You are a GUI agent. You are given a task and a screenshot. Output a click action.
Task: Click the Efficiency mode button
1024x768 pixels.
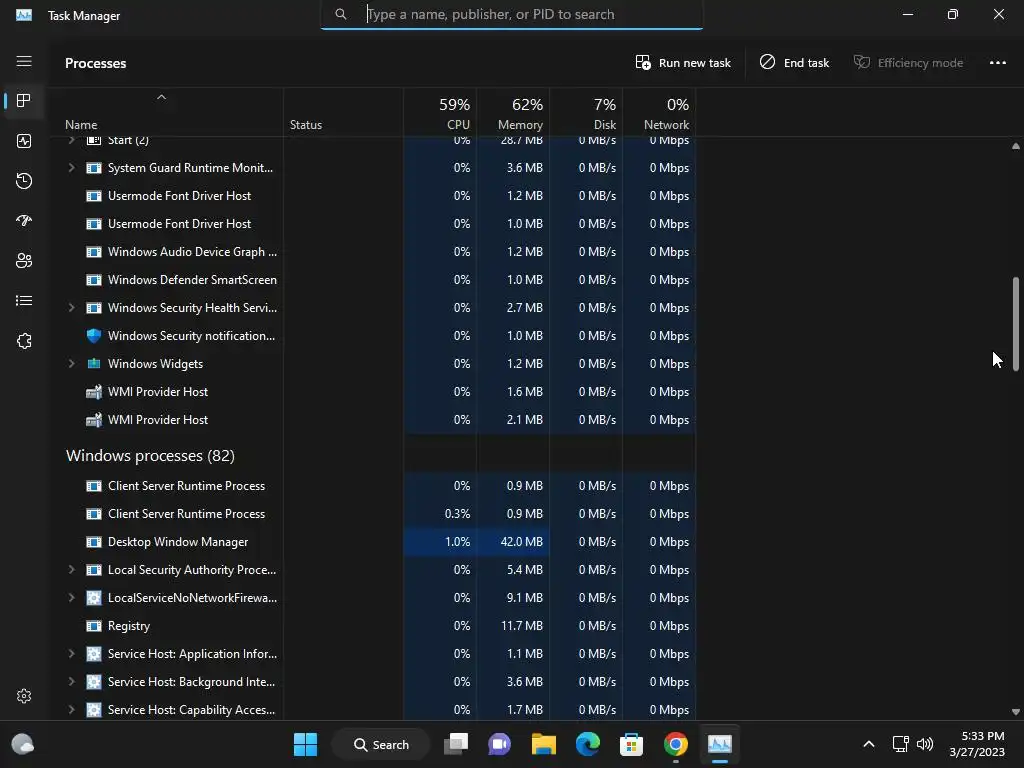tap(908, 63)
